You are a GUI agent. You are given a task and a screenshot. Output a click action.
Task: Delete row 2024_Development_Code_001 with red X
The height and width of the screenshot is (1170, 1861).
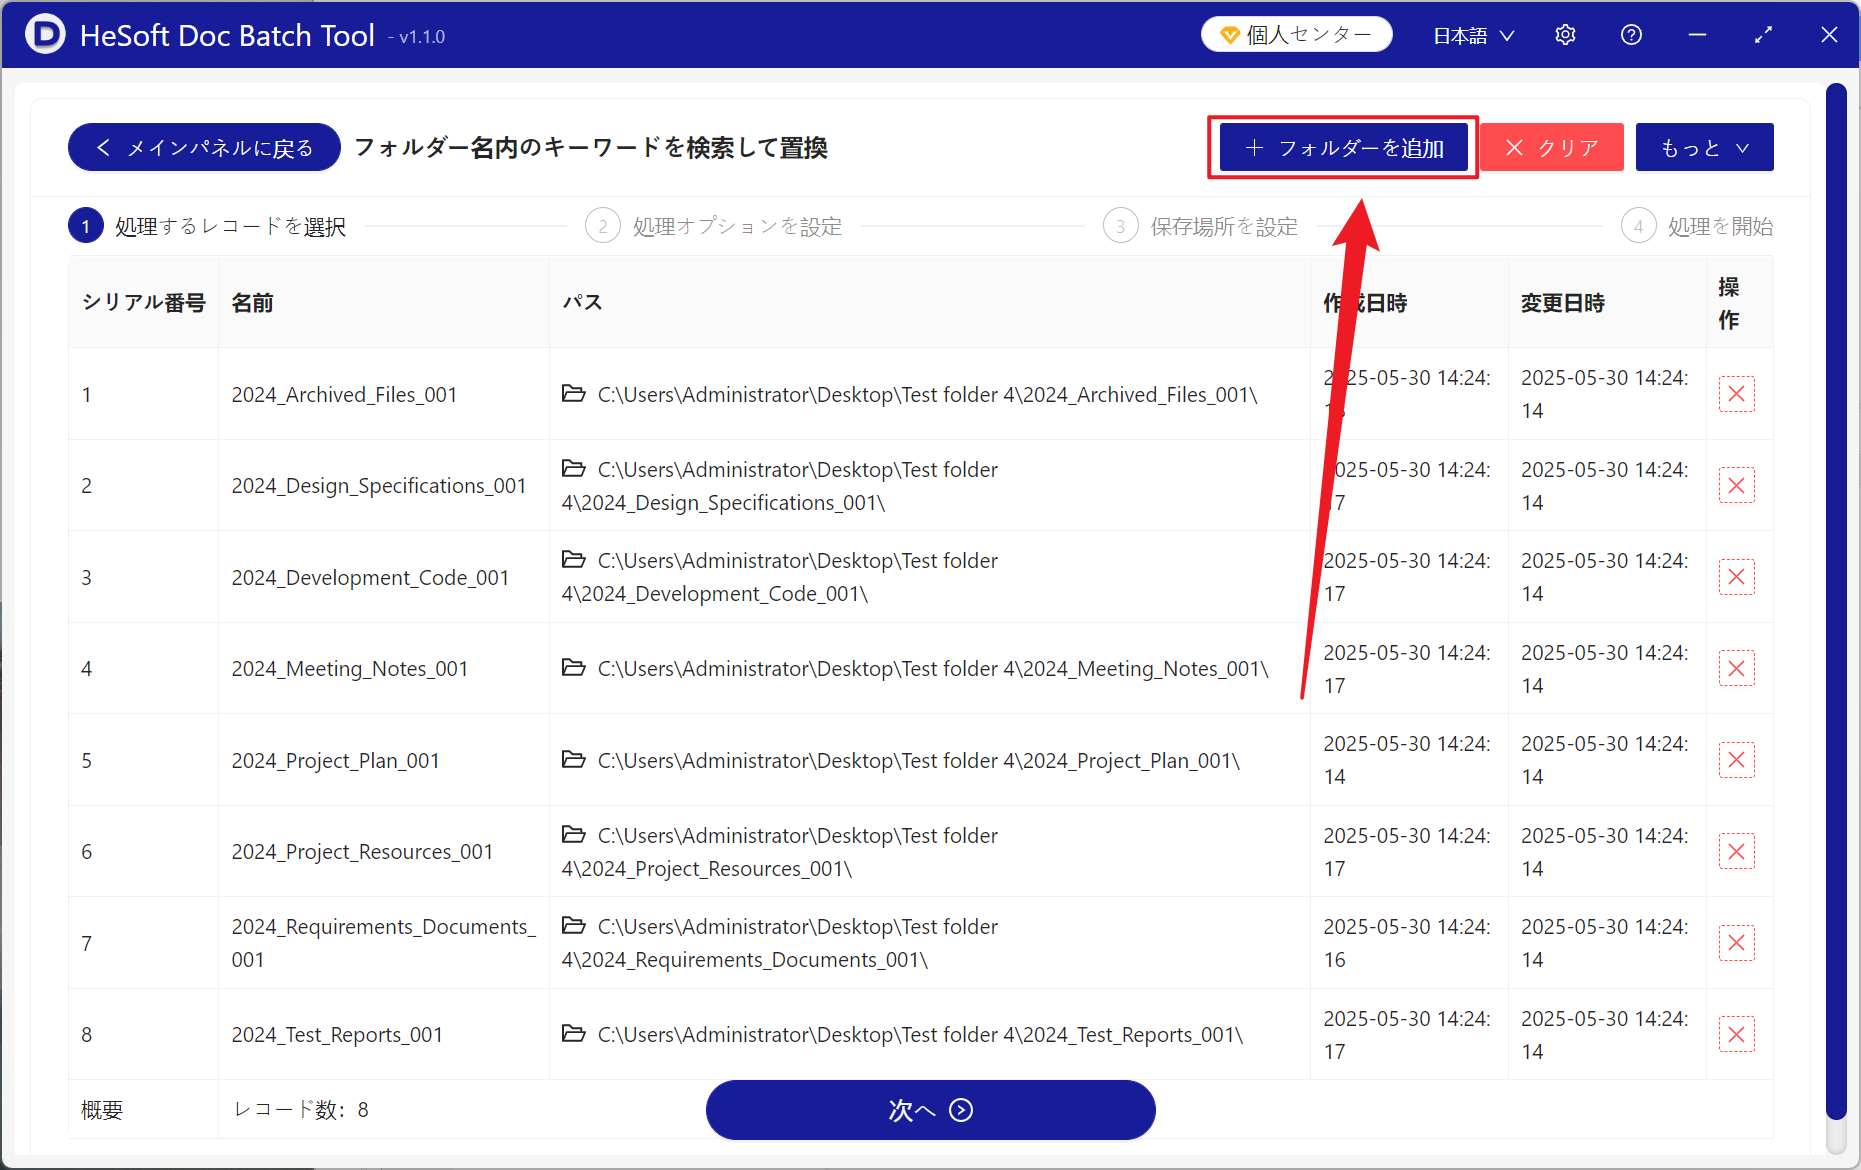pos(1736,577)
